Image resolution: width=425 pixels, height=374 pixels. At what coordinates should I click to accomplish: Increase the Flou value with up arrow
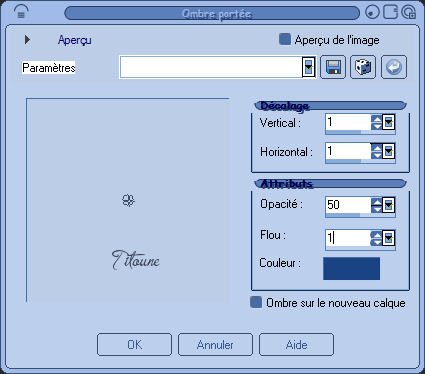pyautogui.click(x=376, y=234)
